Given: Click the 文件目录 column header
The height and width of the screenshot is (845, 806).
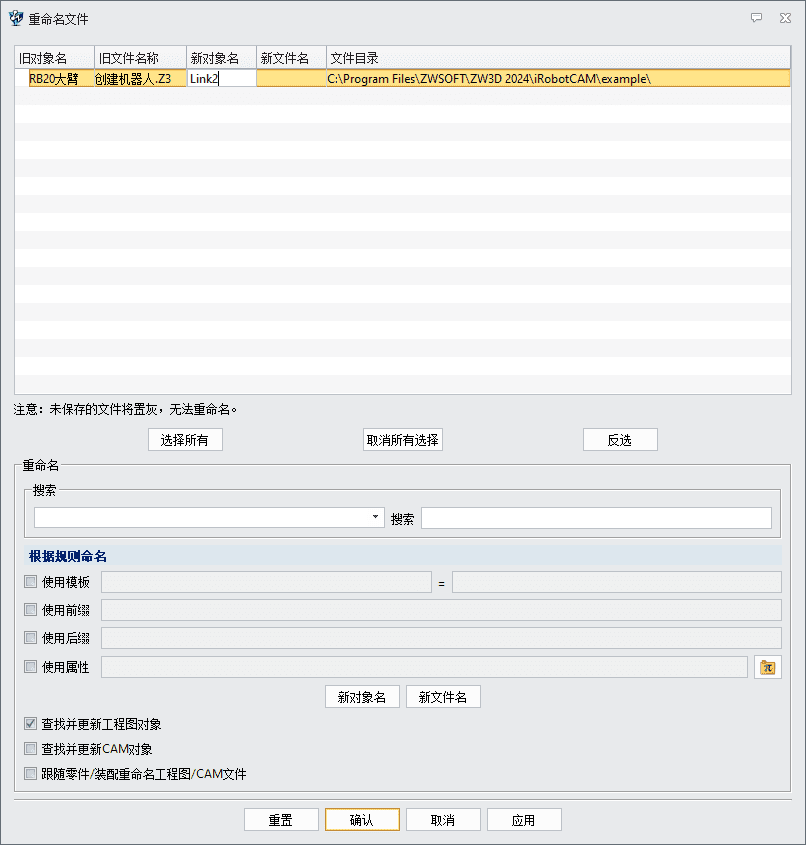Looking at the screenshot, I should coord(559,58).
